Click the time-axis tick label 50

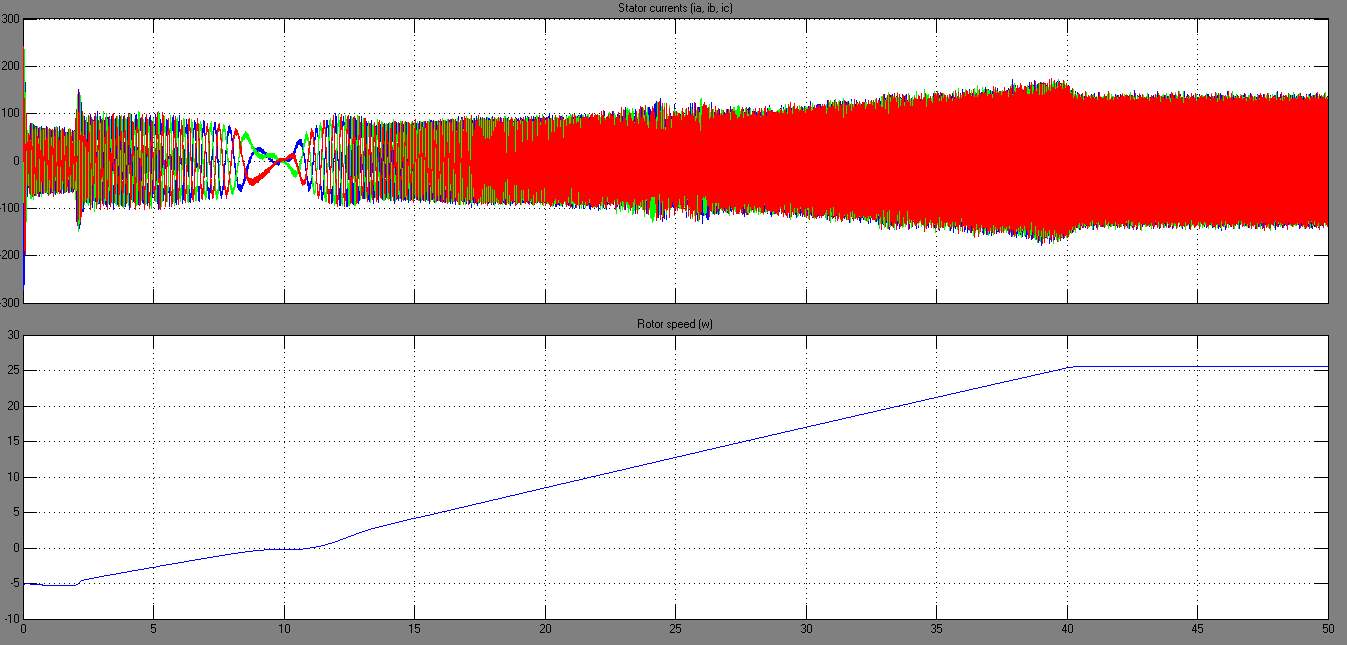point(1327,630)
